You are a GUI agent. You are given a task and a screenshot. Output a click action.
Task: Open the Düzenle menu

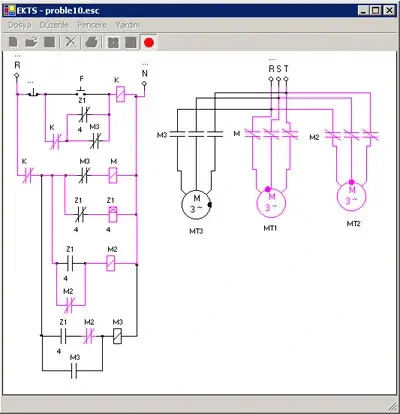54,25
